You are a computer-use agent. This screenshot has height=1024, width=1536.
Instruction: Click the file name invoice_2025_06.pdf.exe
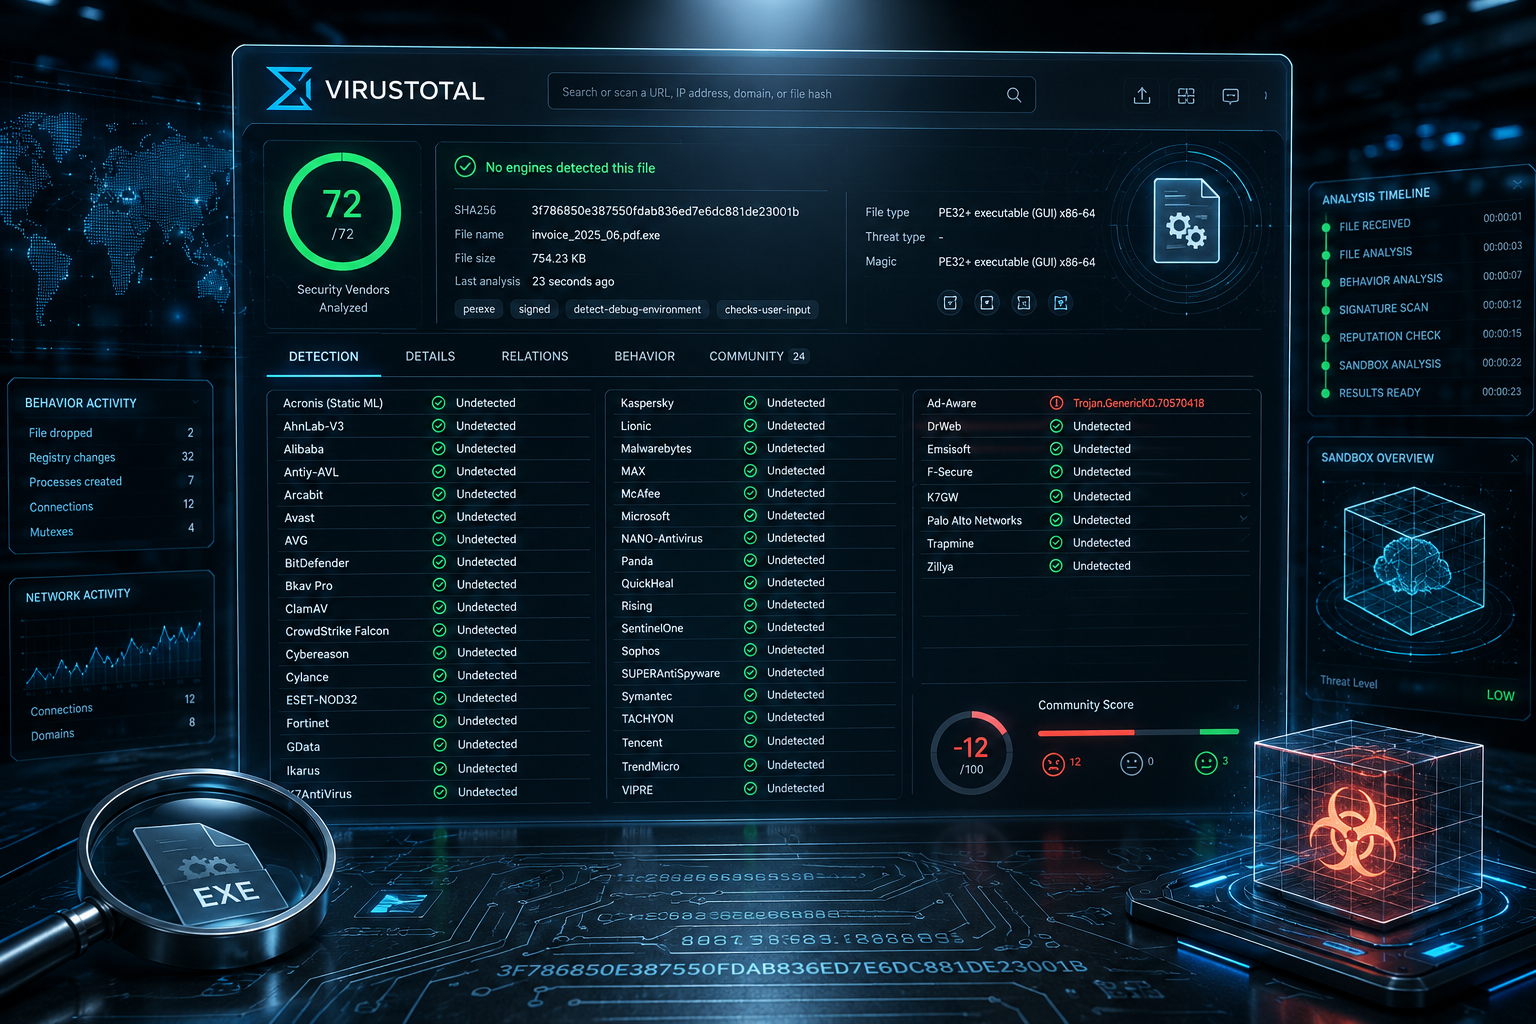pyautogui.click(x=596, y=235)
